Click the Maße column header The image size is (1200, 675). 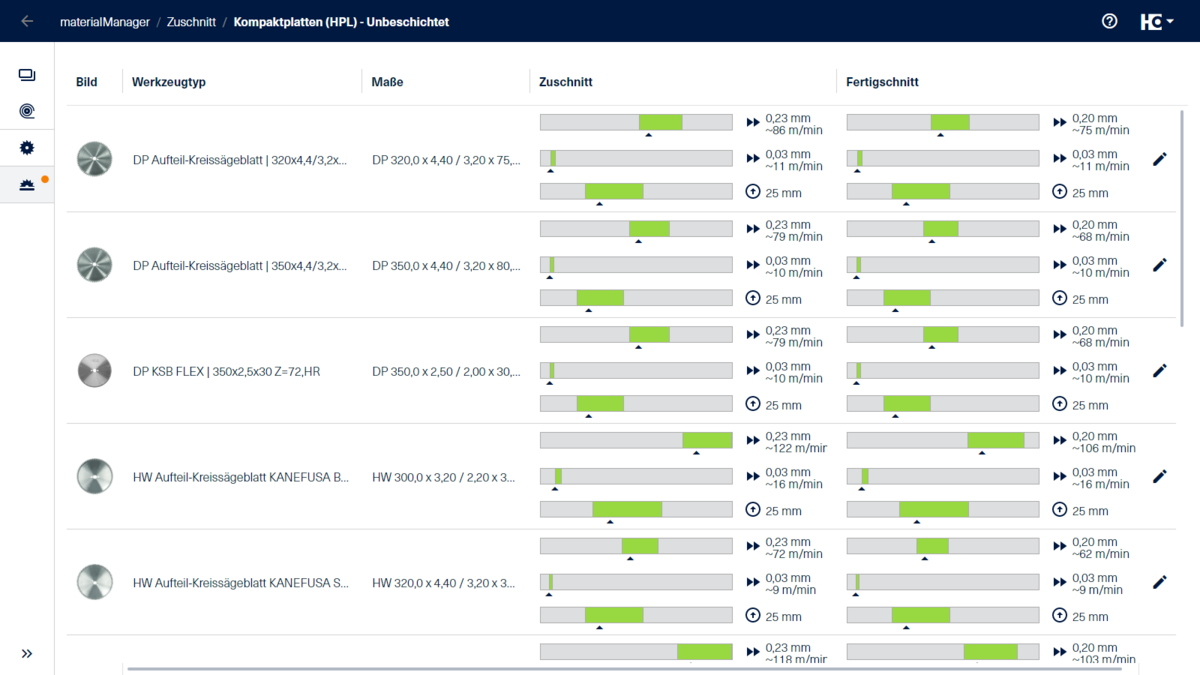[x=387, y=82]
